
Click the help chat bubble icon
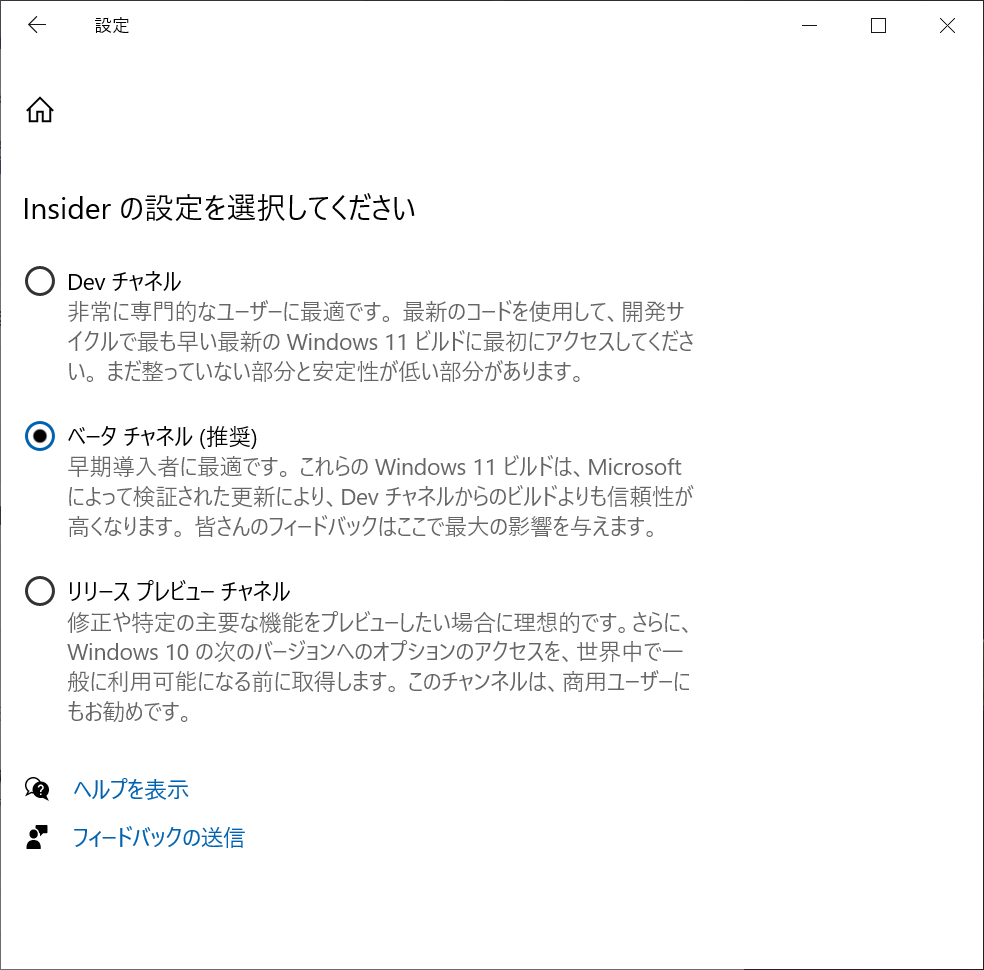pos(37,789)
